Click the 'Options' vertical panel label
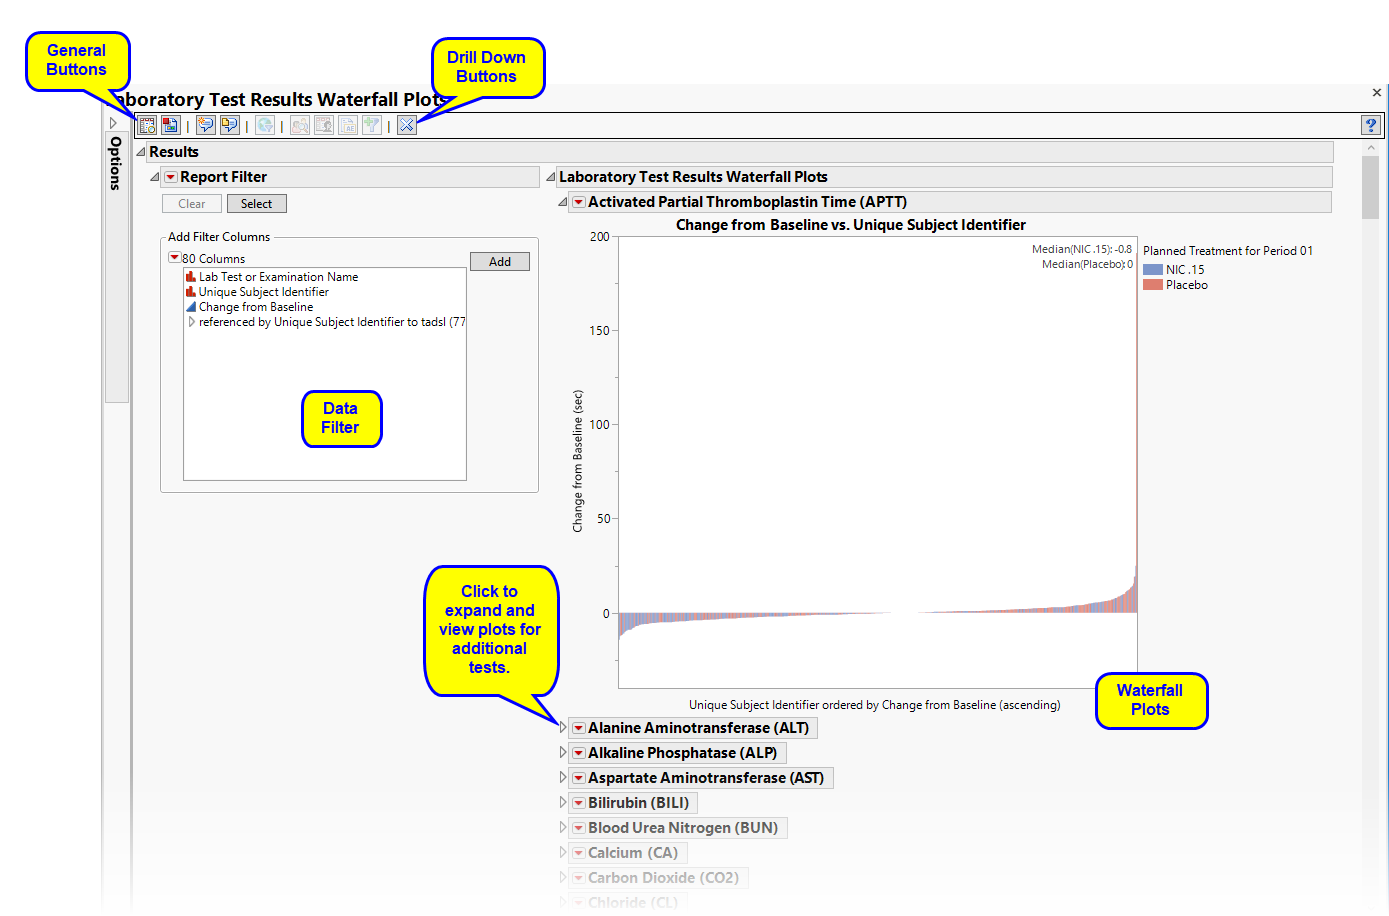Screen dimensions: 1389x916 click(x=116, y=163)
